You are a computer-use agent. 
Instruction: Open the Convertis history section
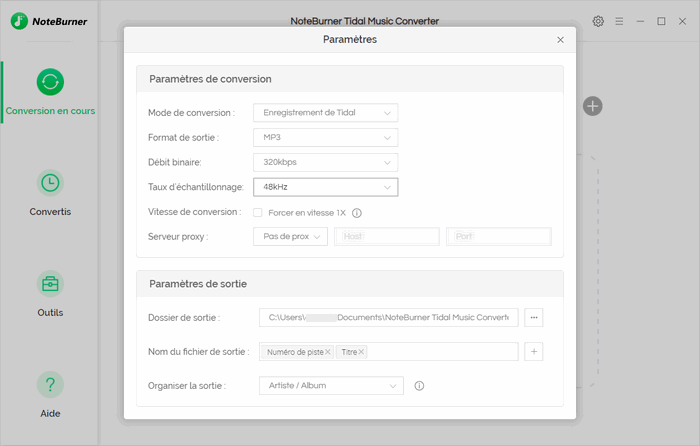50,193
